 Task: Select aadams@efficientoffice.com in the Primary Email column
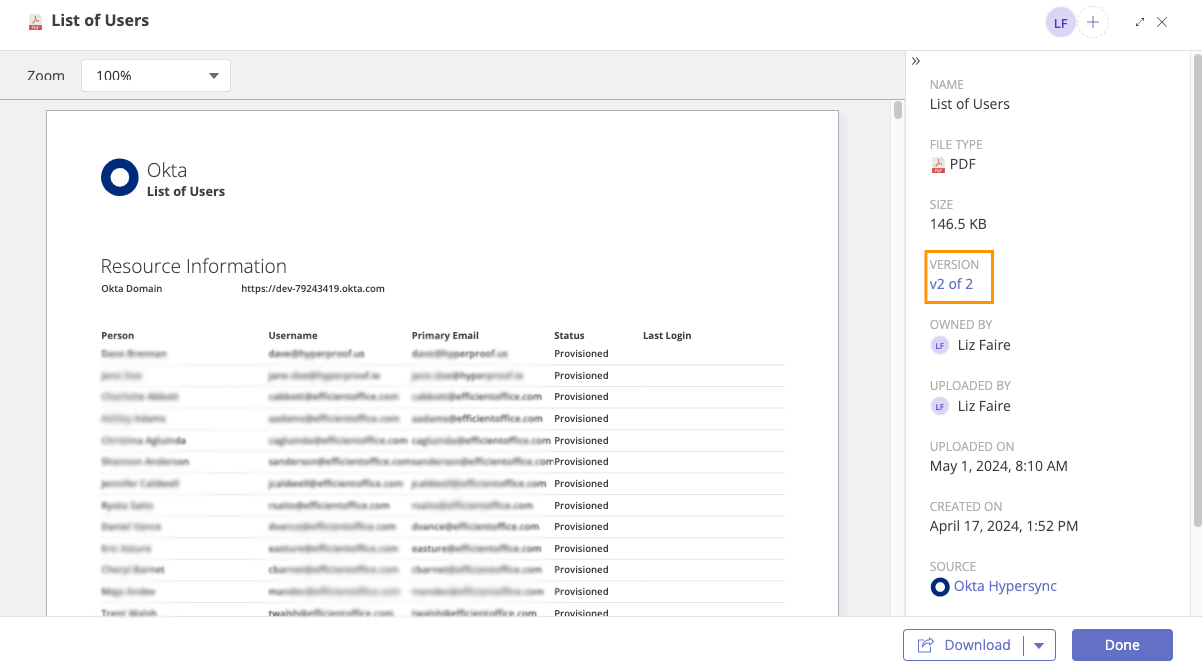click(x=477, y=419)
